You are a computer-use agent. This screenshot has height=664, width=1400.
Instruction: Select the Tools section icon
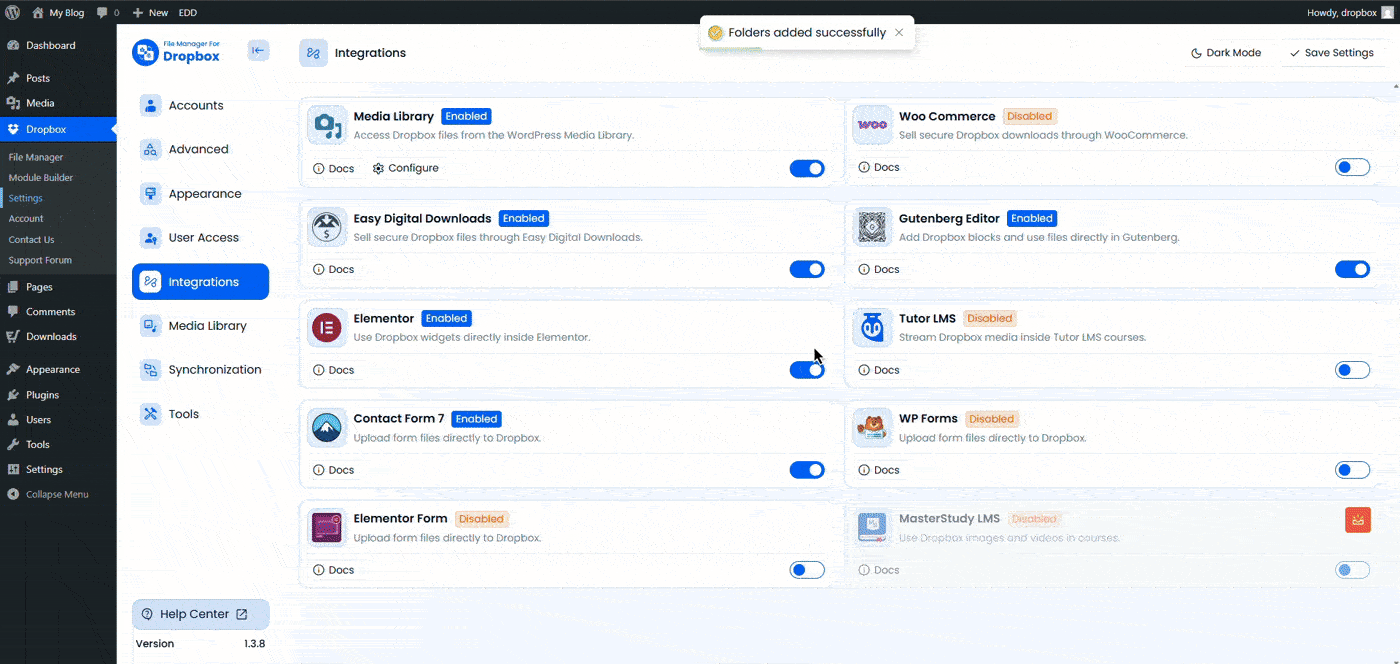[151, 413]
